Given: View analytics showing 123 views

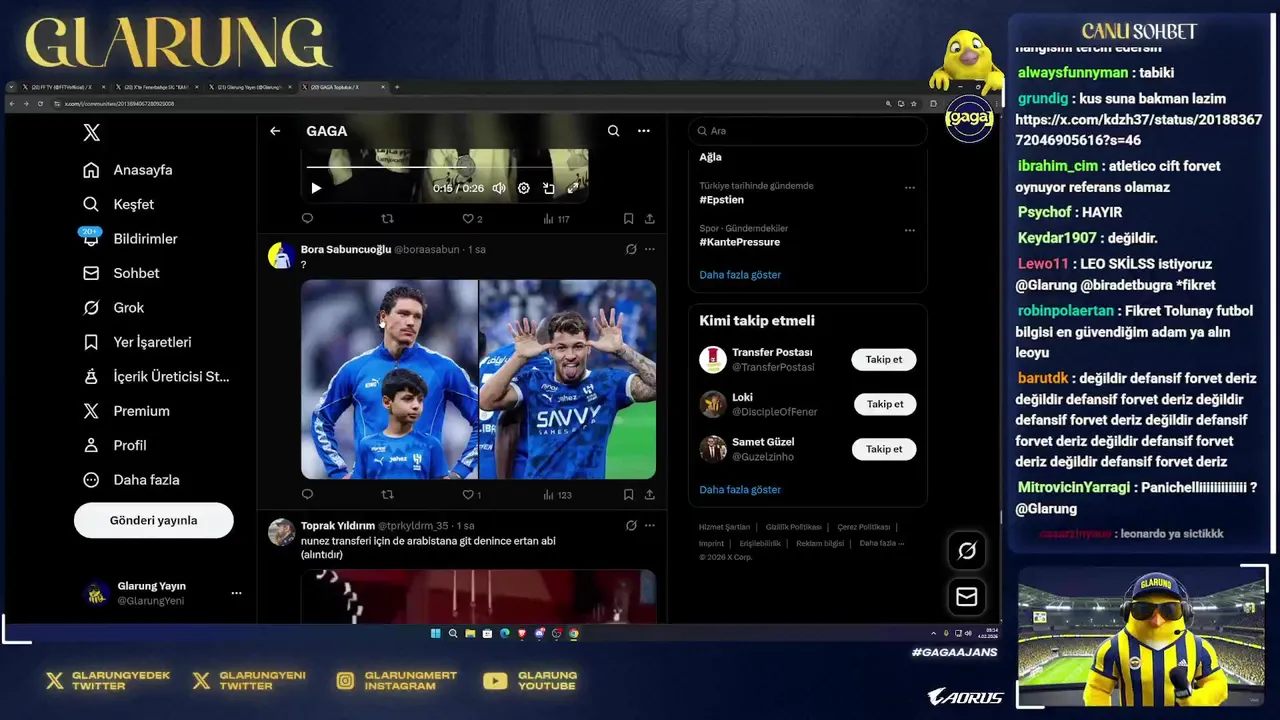Looking at the screenshot, I should [x=557, y=494].
